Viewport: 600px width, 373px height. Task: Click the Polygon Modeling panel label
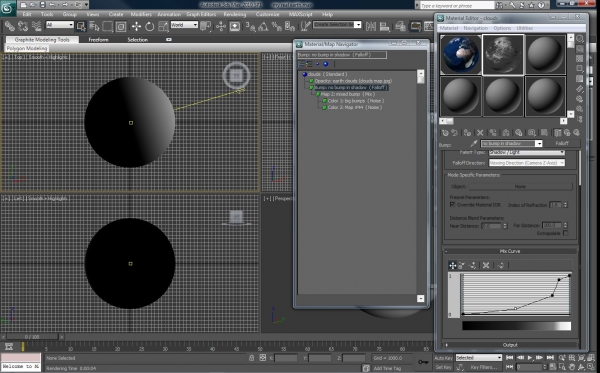27,49
